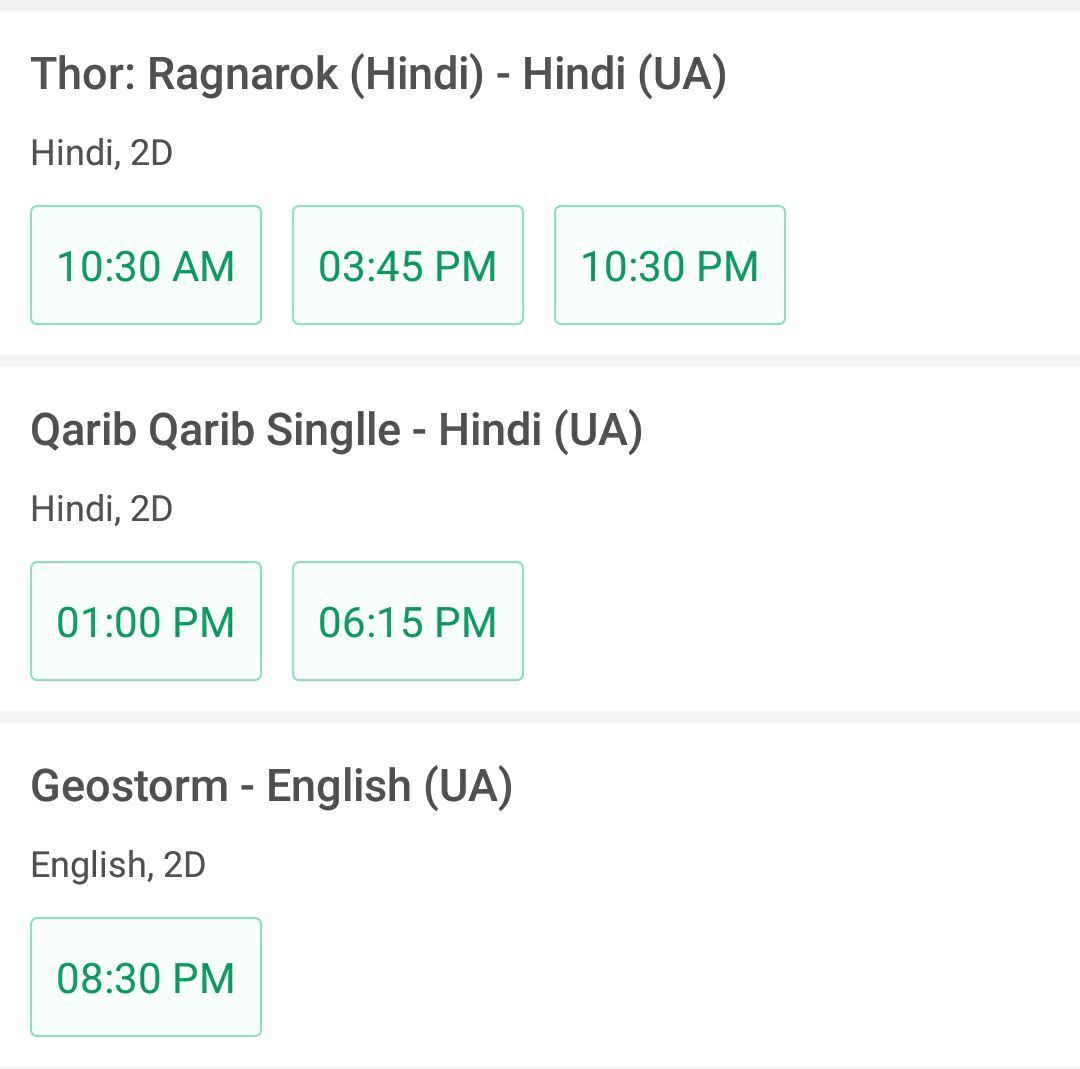Viewport: 1080px width, 1069px height.
Task: Book the 10:30 PM Thor: Ragnarok show
Action: (669, 265)
